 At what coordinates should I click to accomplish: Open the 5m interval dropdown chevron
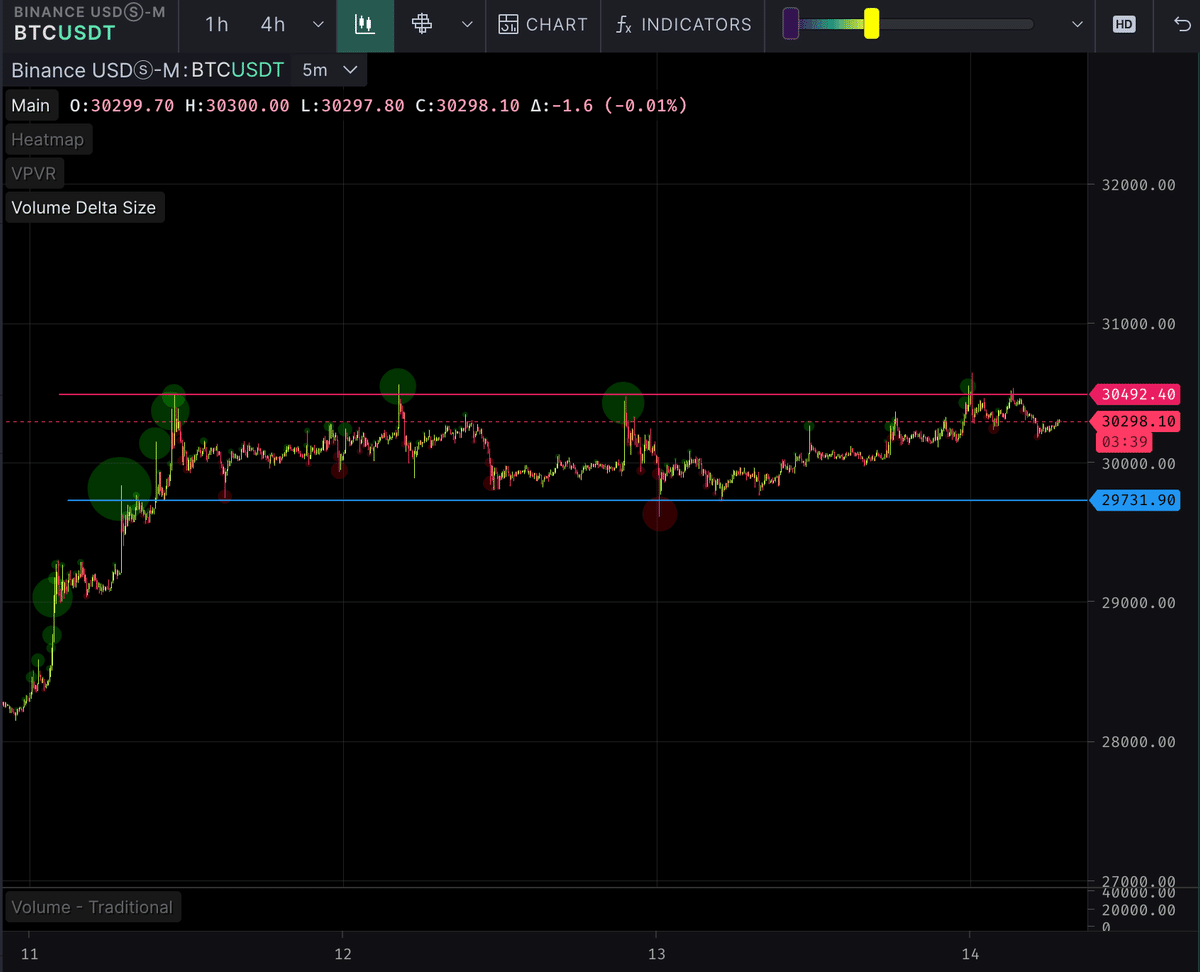coord(350,70)
